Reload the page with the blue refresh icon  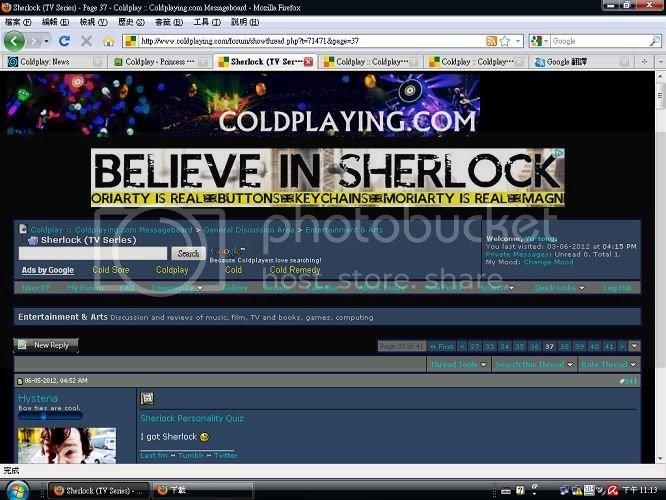(x=64, y=41)
